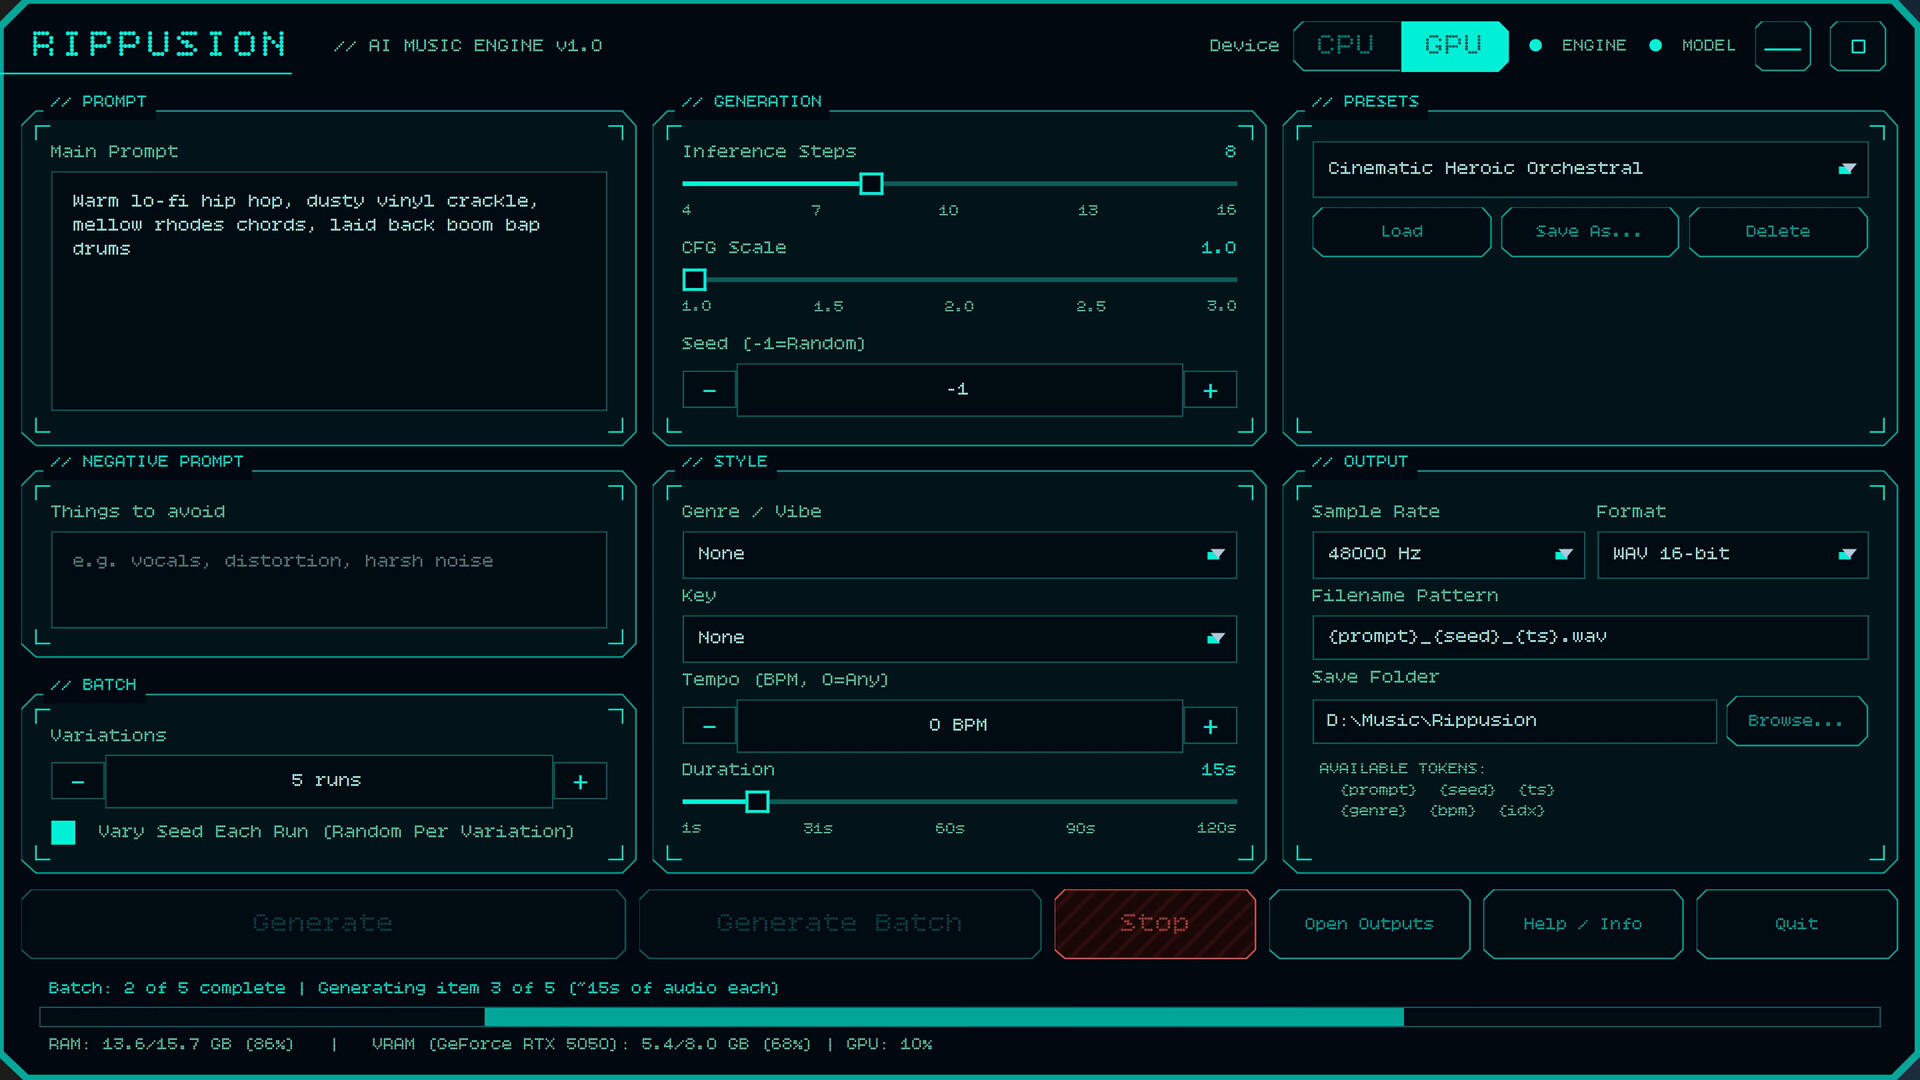Click the tempo field showing 0 BPM
1920x1080 pixels.
(960, 726)
